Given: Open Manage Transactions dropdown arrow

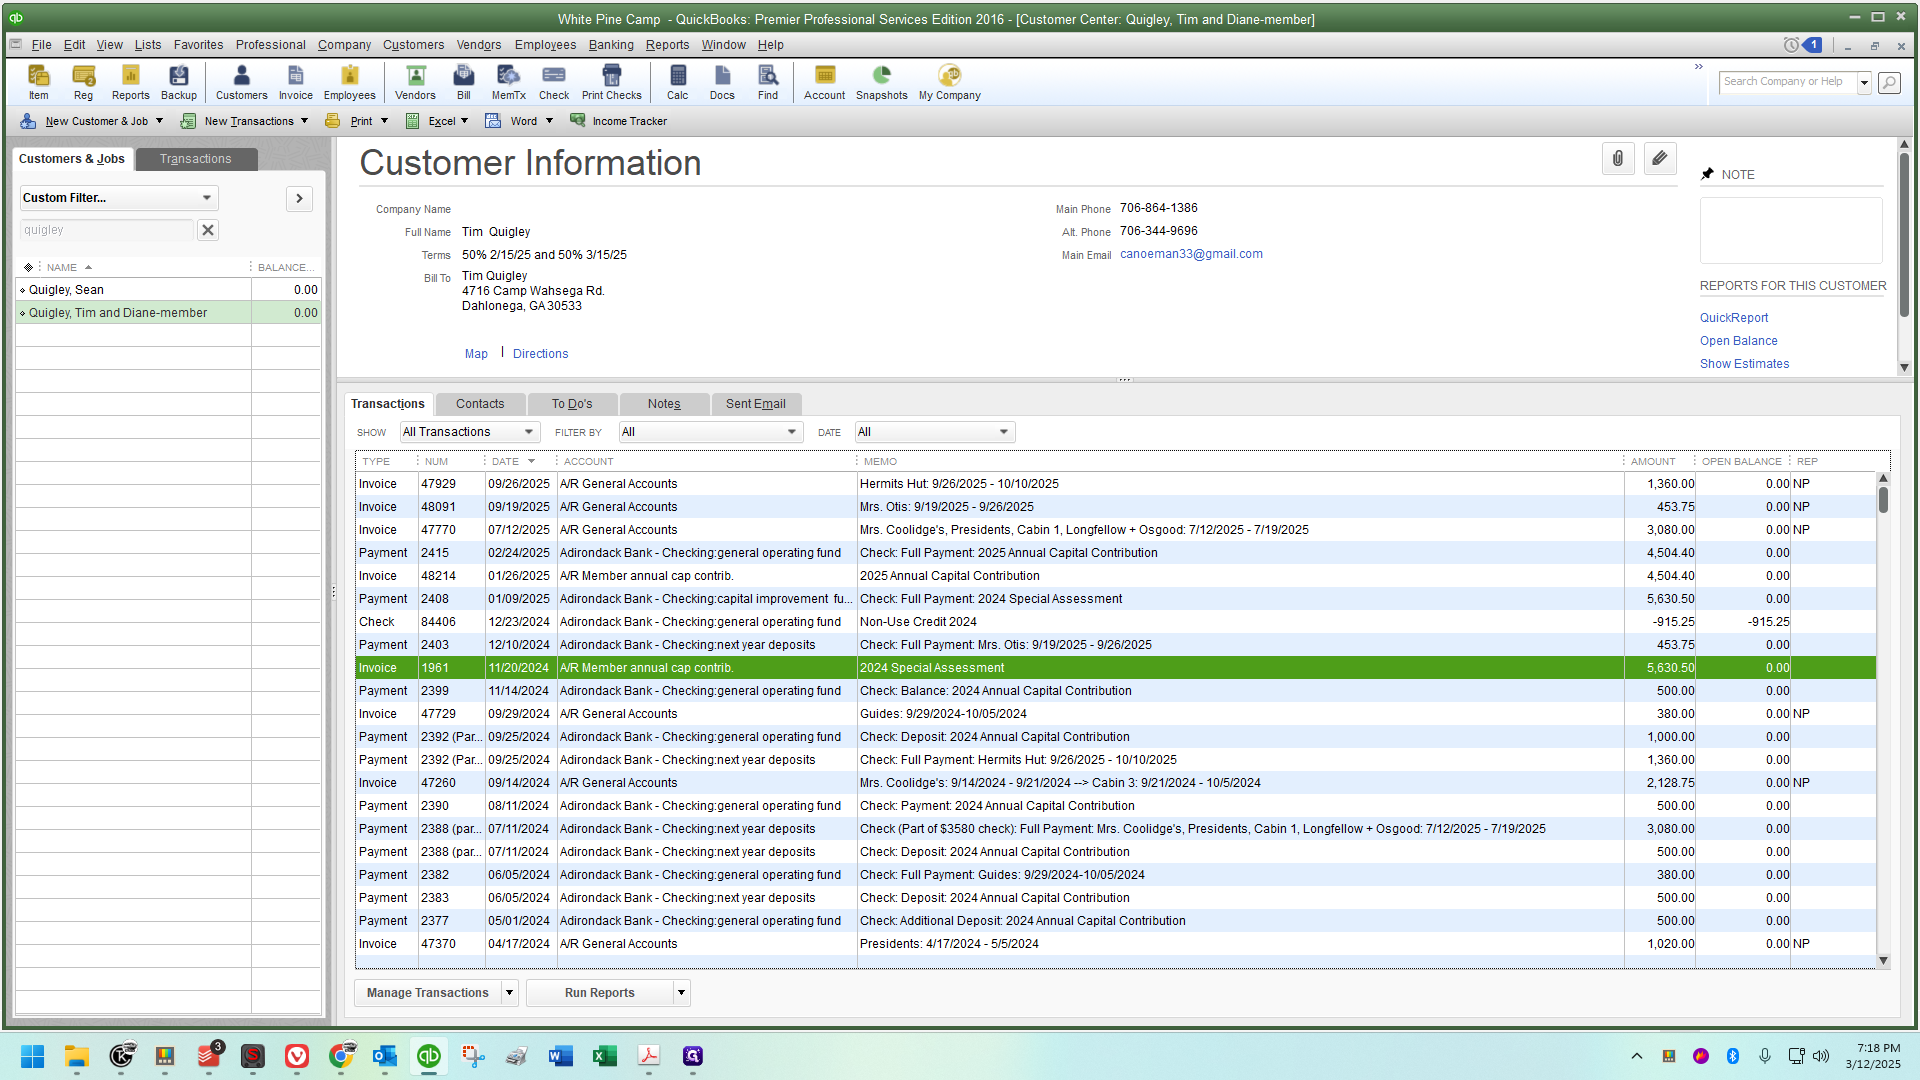Looking at the screenshot, I should (x=509, y=993).
